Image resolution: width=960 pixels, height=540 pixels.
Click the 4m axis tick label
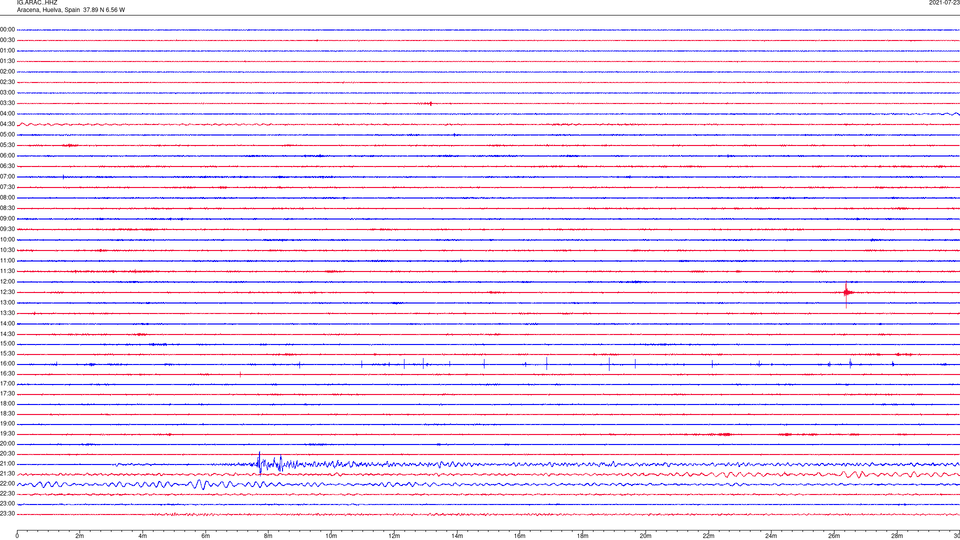coord(143,536)
